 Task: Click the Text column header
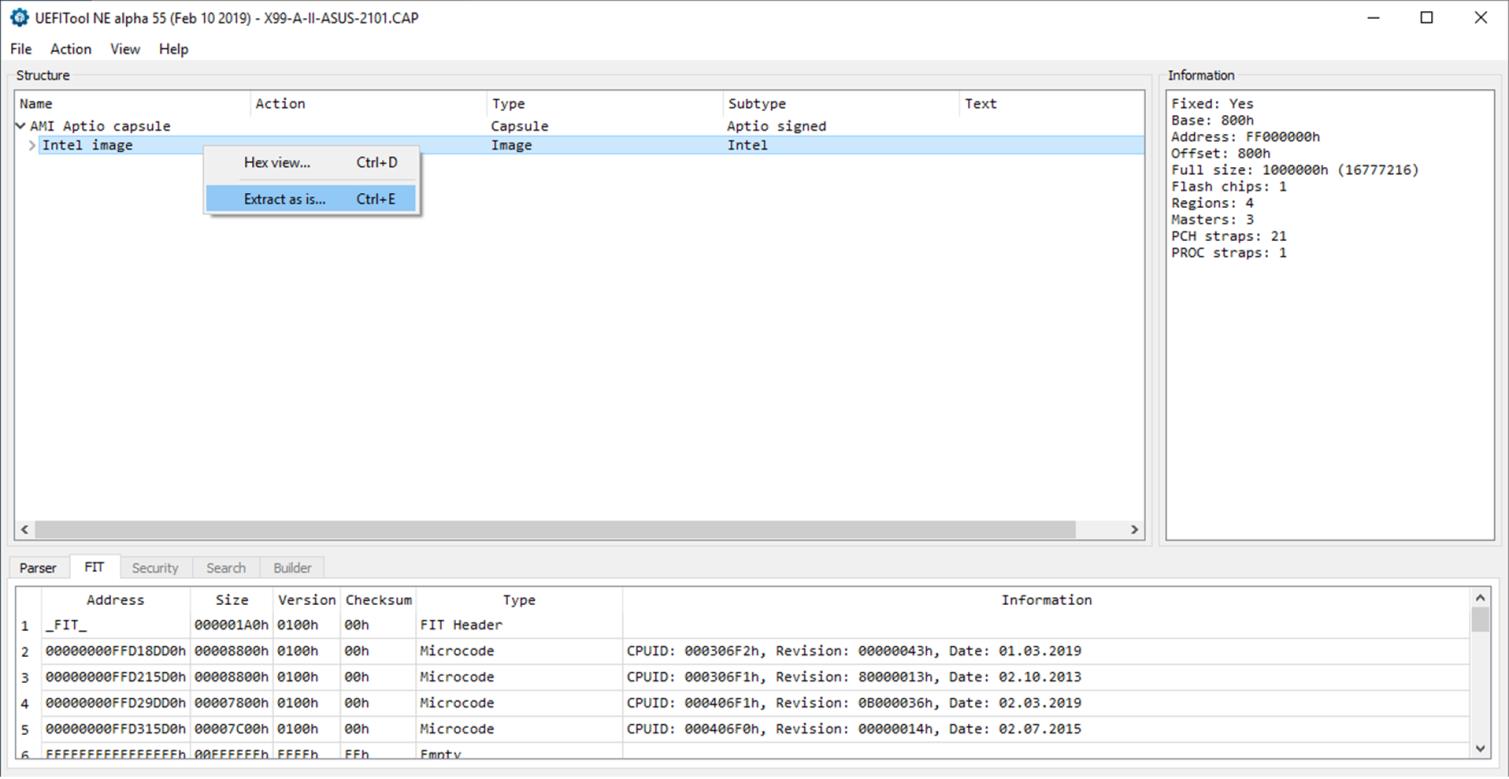(1052, 104)
